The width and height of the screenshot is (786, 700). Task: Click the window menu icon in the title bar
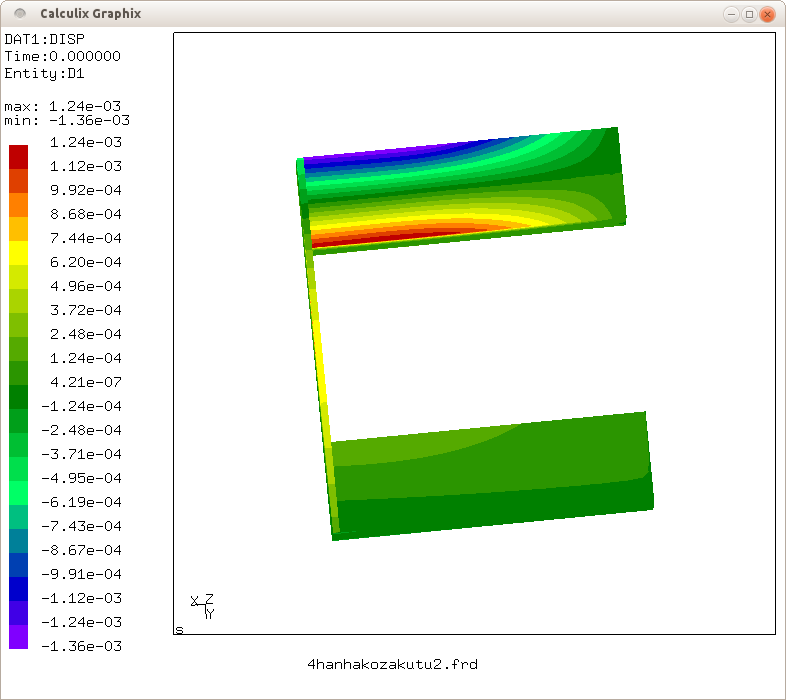[x=20, y=14]
